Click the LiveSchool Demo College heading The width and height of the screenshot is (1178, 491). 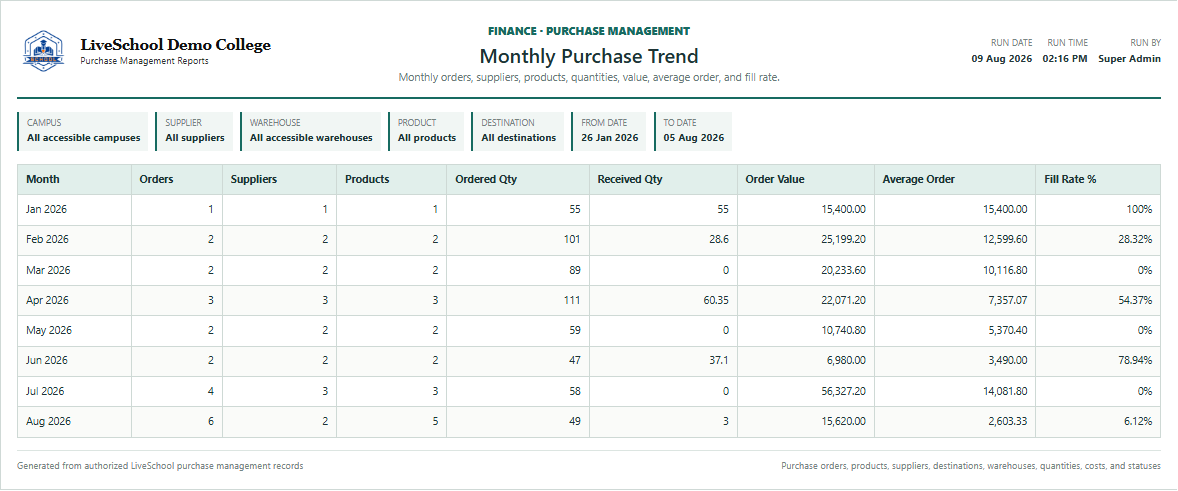pos(175,44)
